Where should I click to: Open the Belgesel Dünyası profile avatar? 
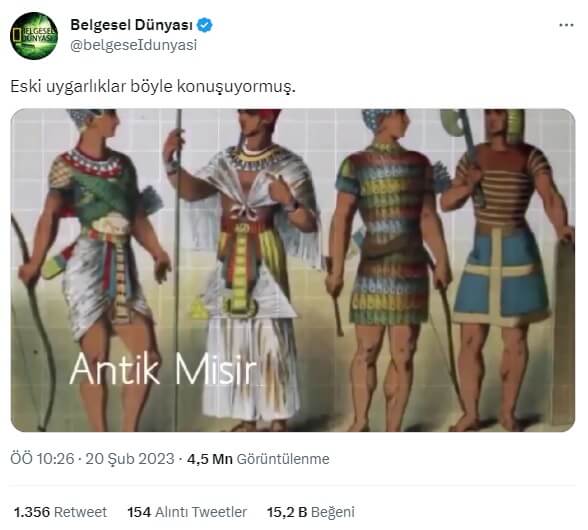click(x=34, y=36)
